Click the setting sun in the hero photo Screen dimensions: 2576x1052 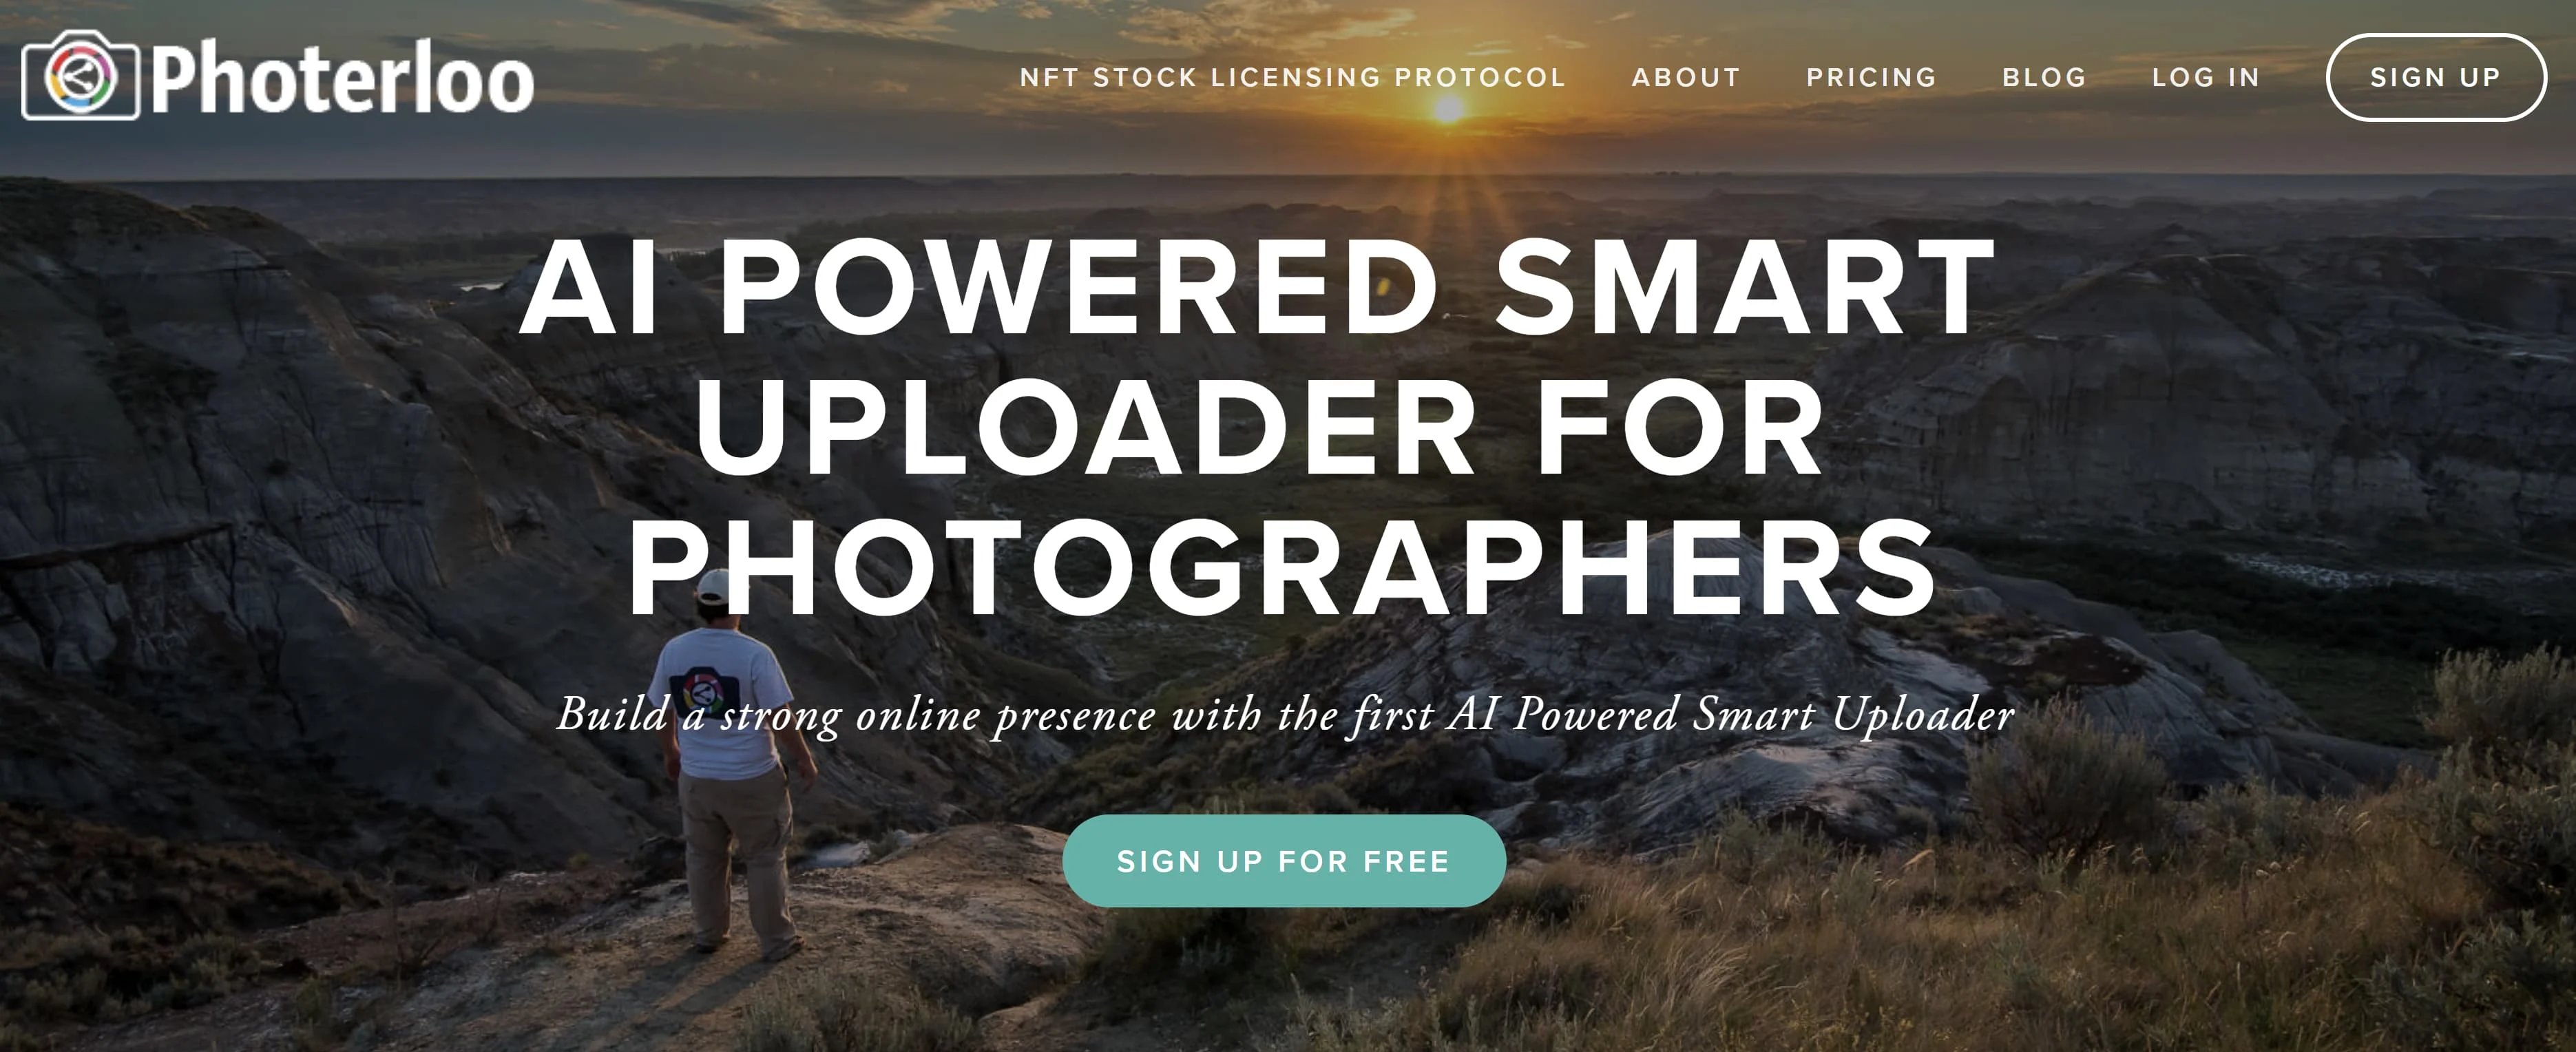[x=1448, y=108]
